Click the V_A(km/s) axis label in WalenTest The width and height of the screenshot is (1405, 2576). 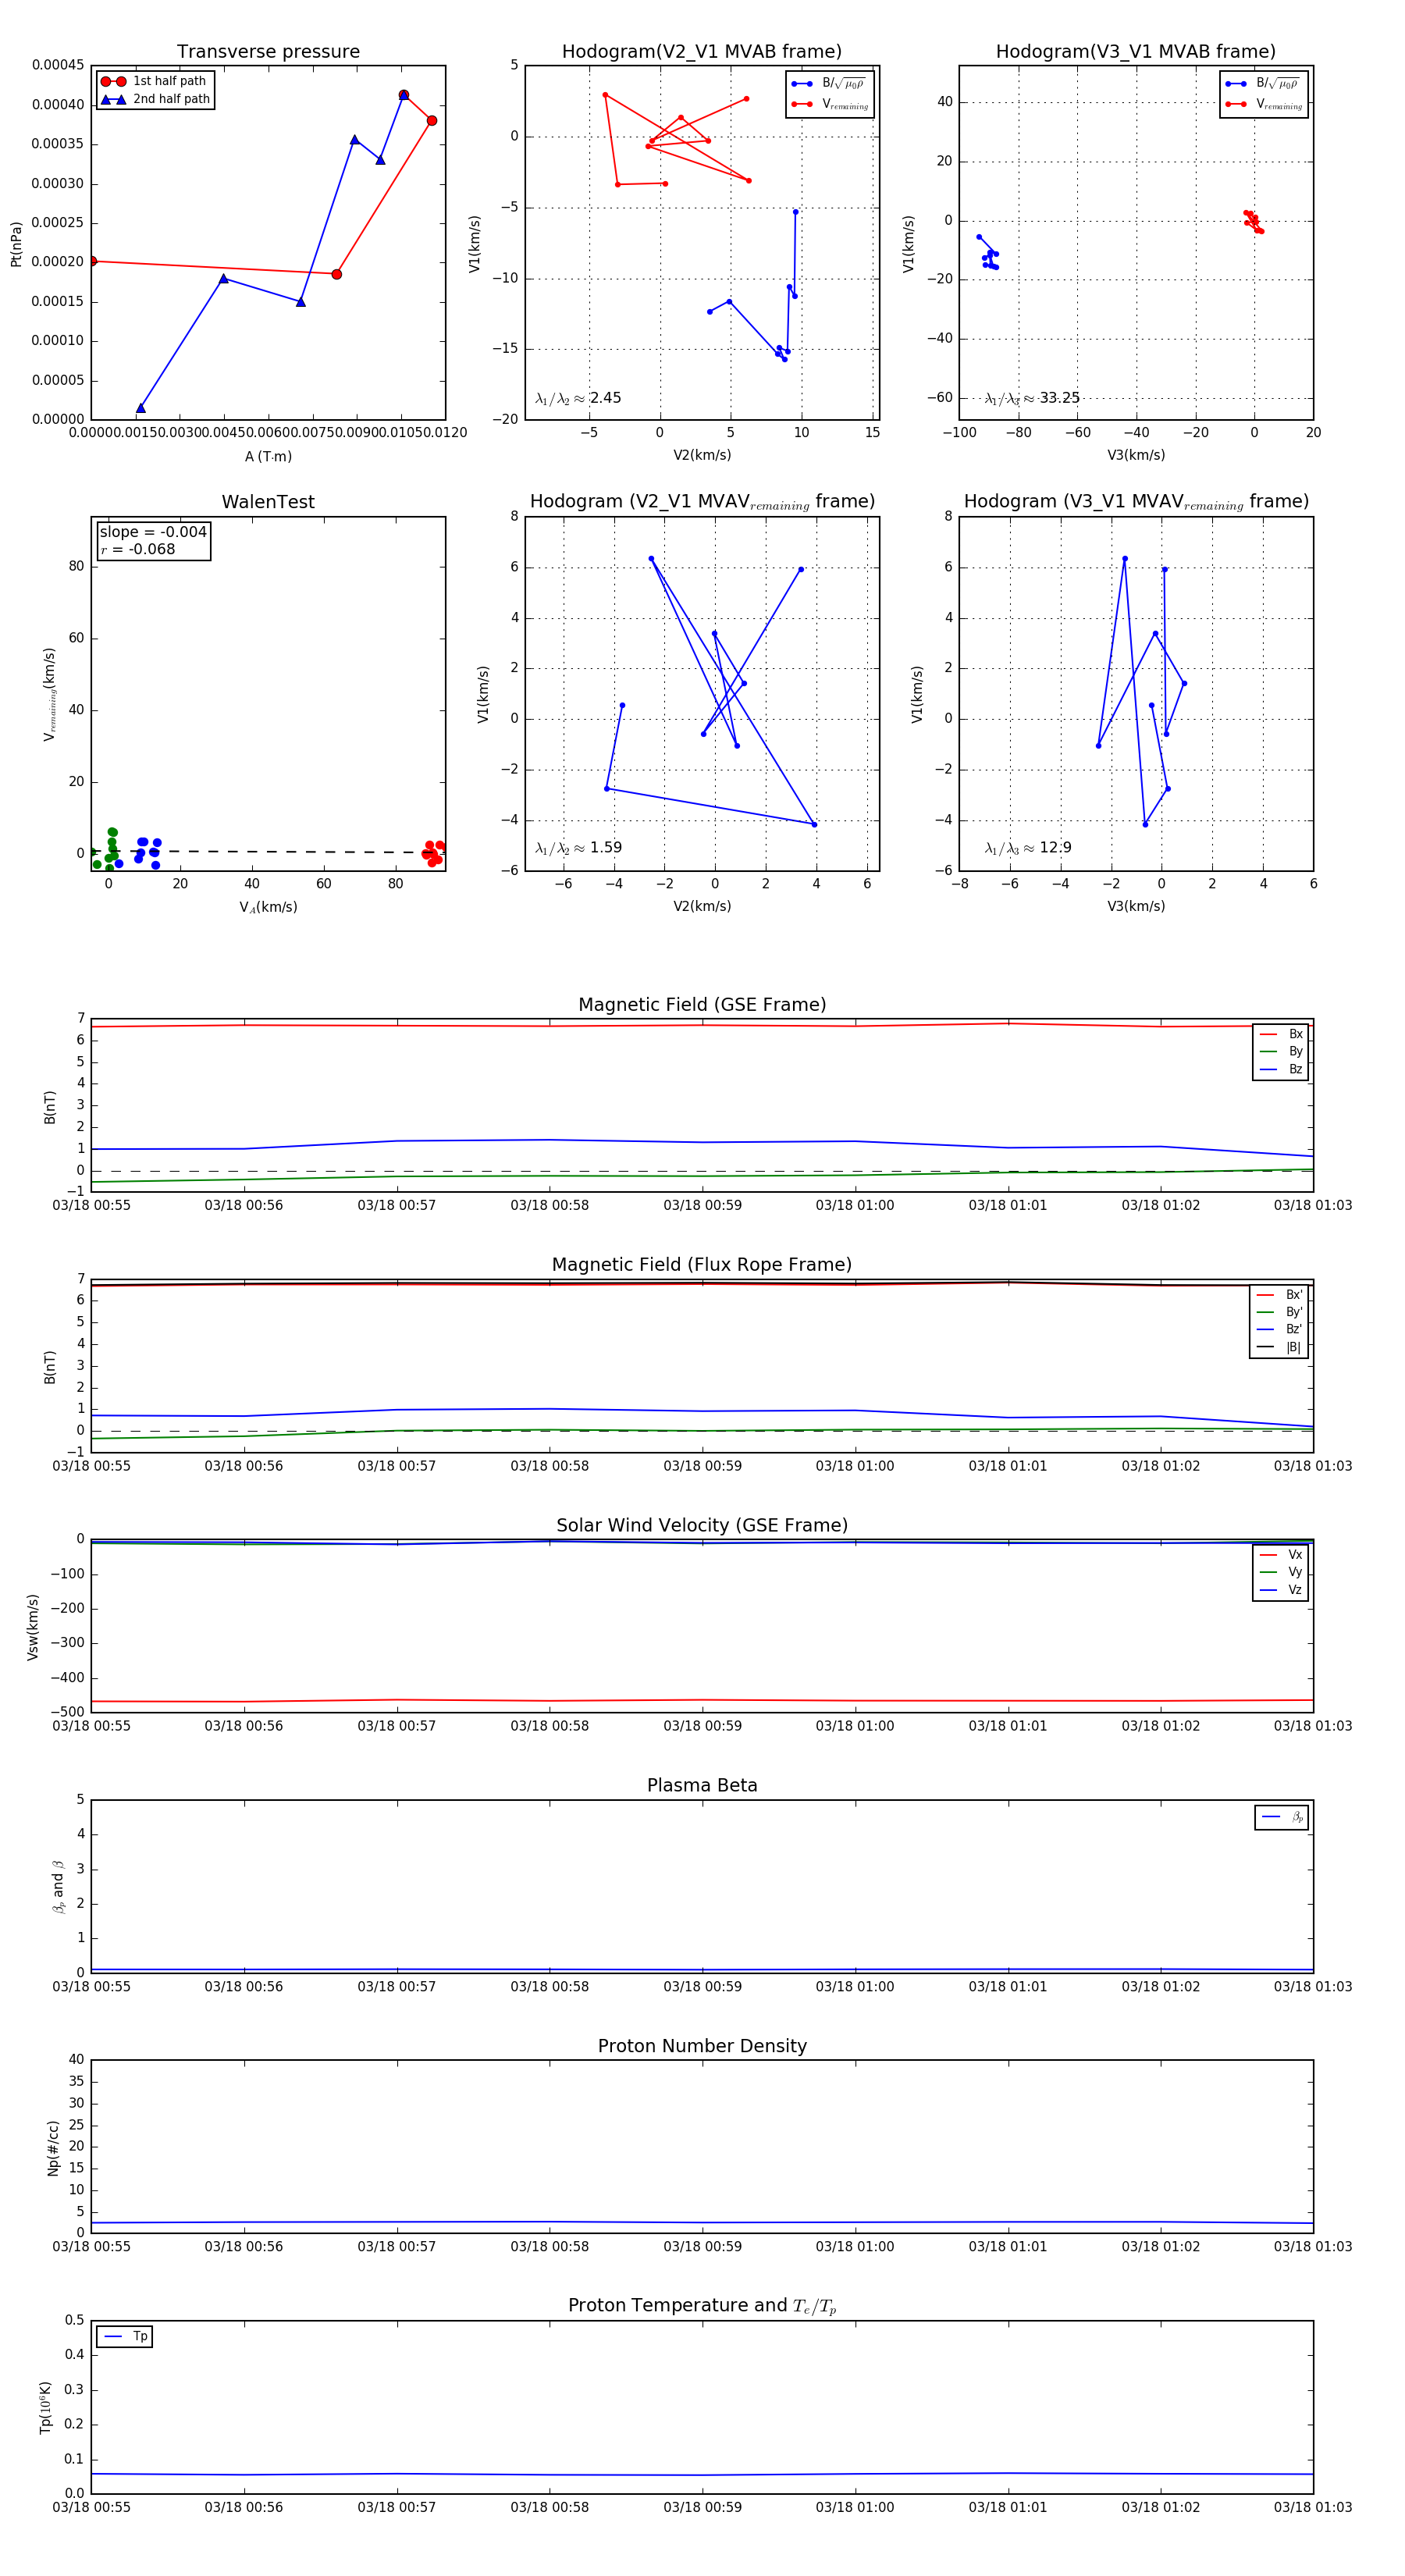[268, 907]
